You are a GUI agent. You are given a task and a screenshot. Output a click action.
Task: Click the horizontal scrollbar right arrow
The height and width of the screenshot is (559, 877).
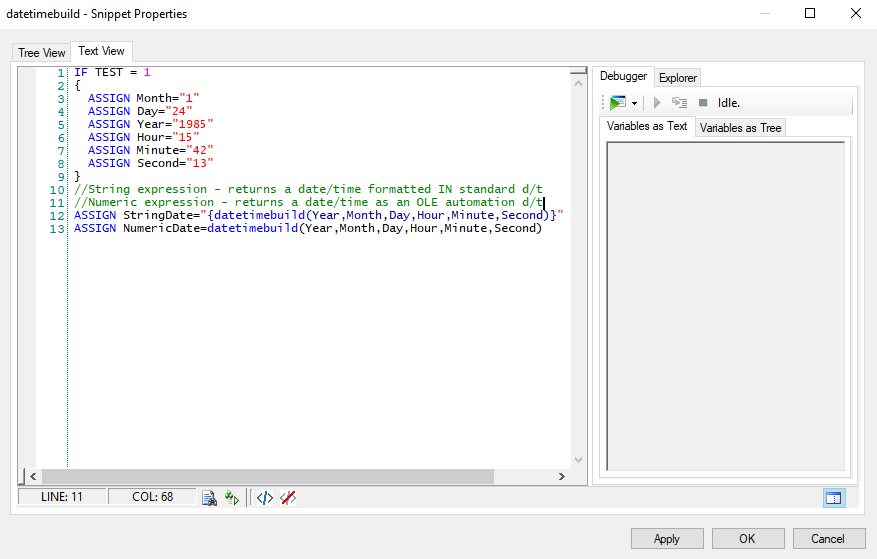(x=562, y=476)
